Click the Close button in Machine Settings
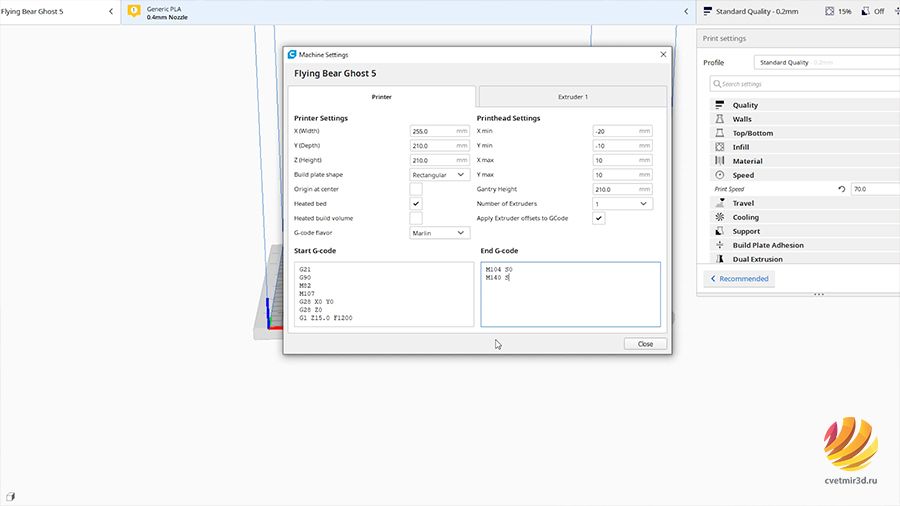 click(645, 344)
